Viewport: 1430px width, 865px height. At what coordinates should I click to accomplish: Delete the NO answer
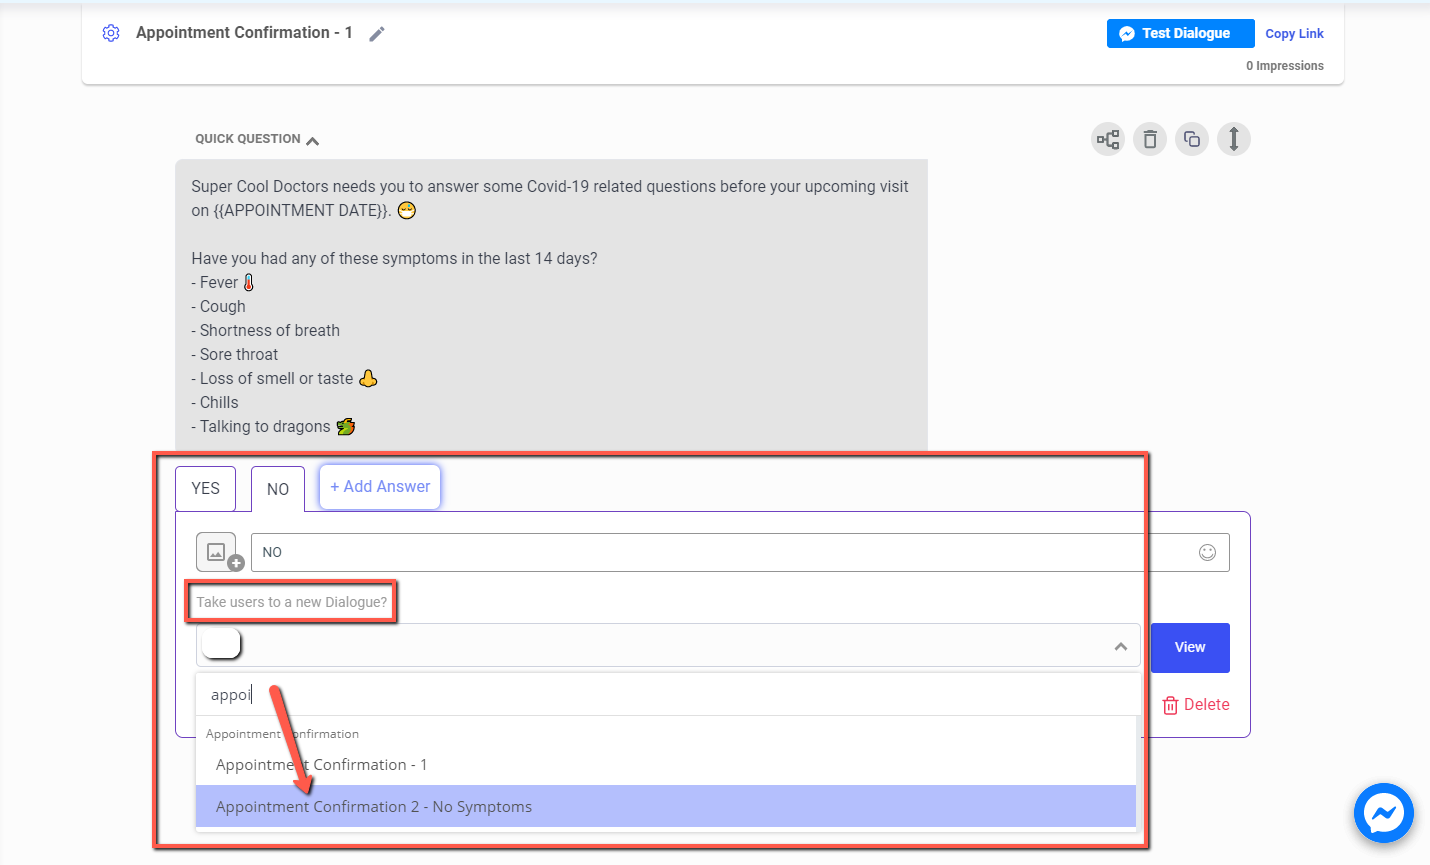tap(1196, 705)
